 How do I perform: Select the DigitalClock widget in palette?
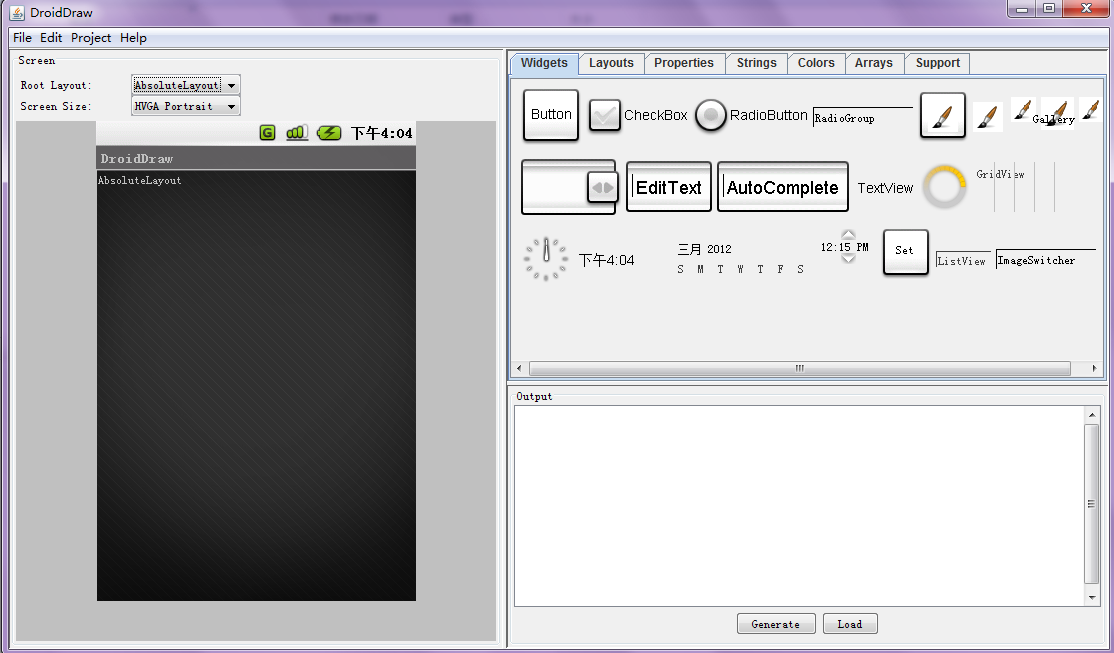point(606,260)
